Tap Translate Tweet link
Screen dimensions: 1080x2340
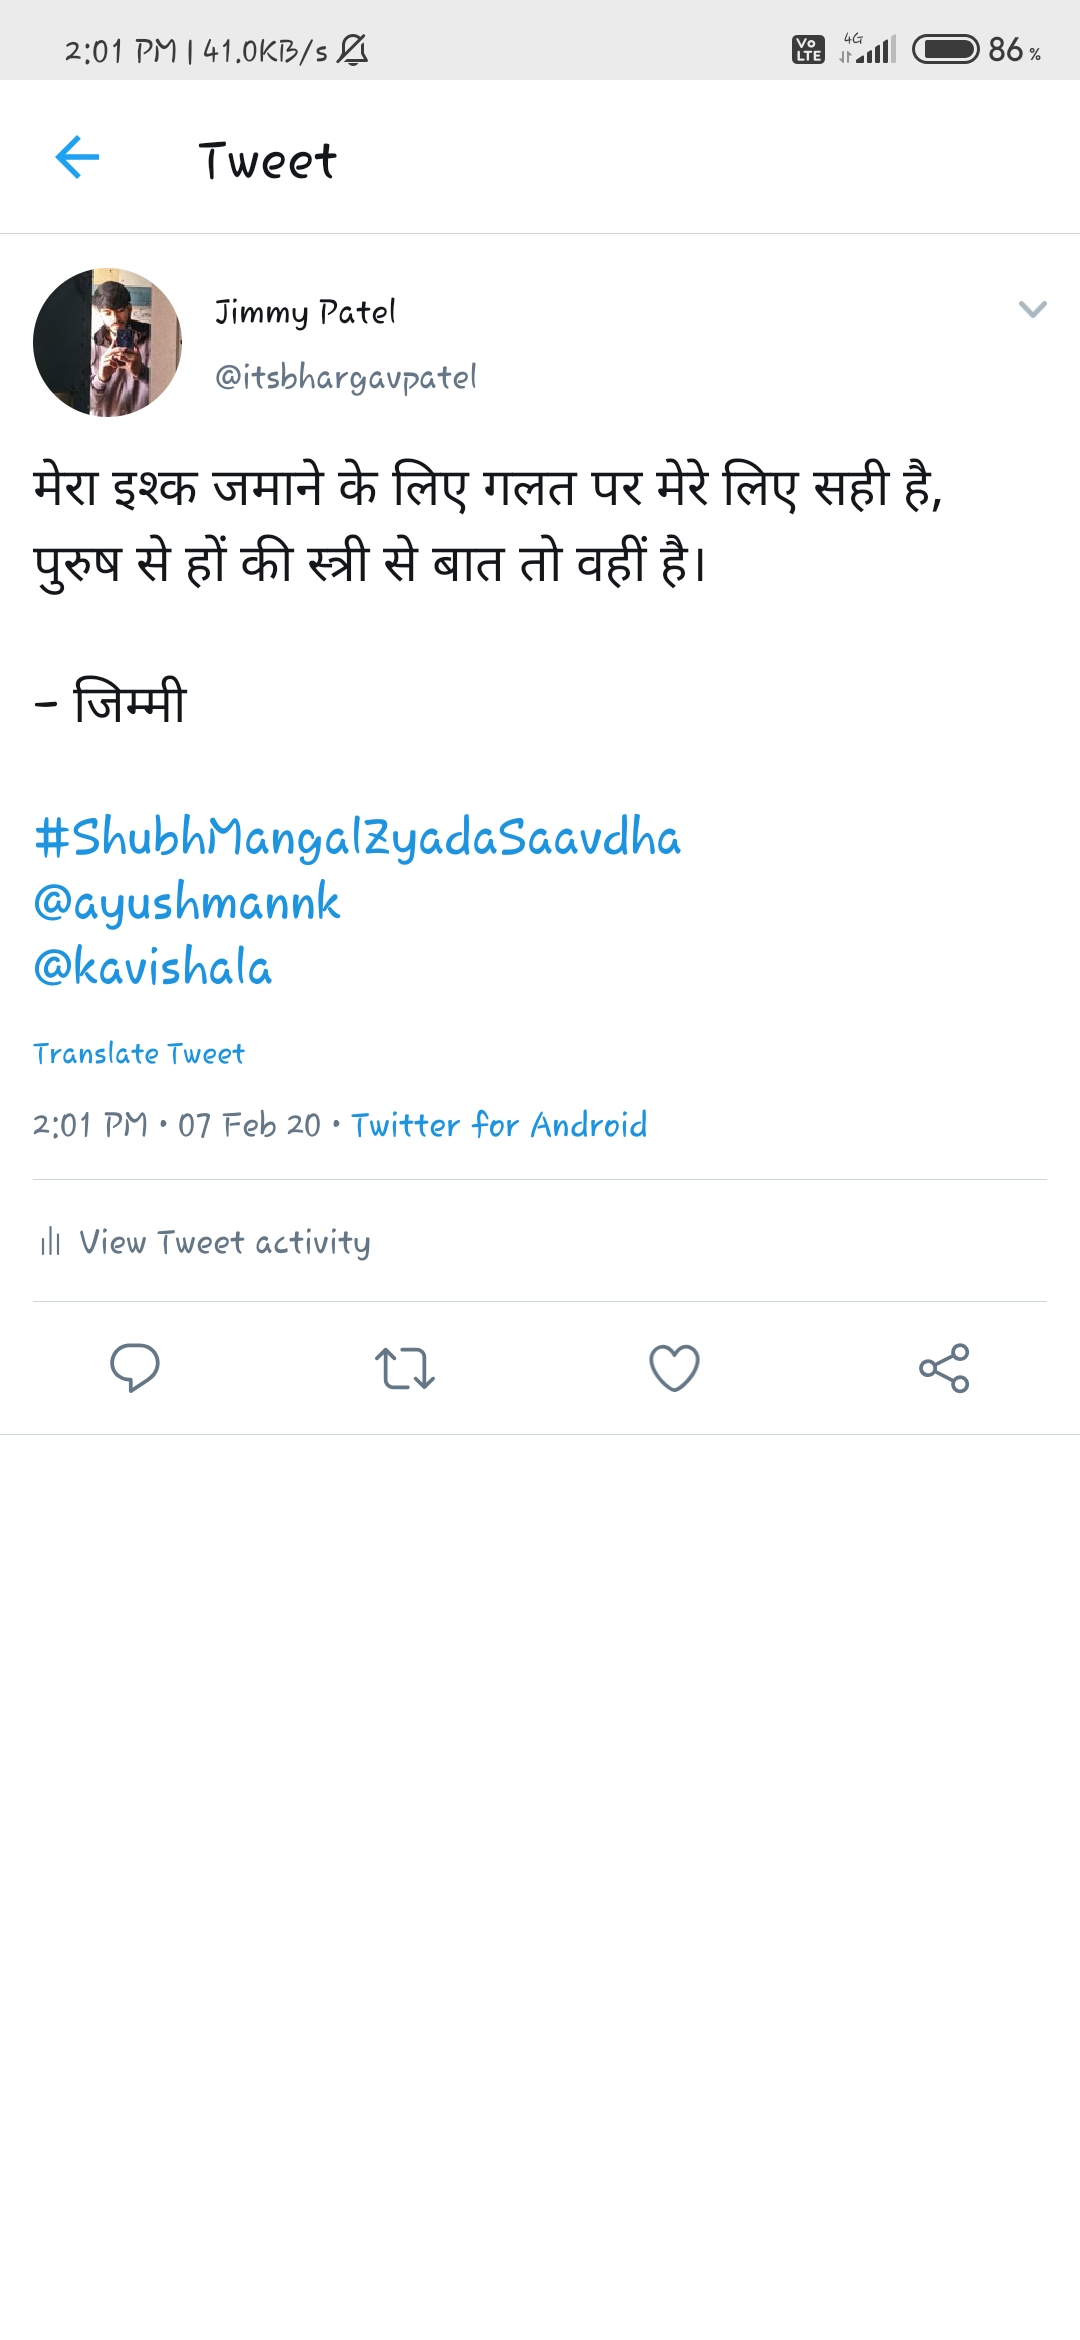(x=139, y=1053)
